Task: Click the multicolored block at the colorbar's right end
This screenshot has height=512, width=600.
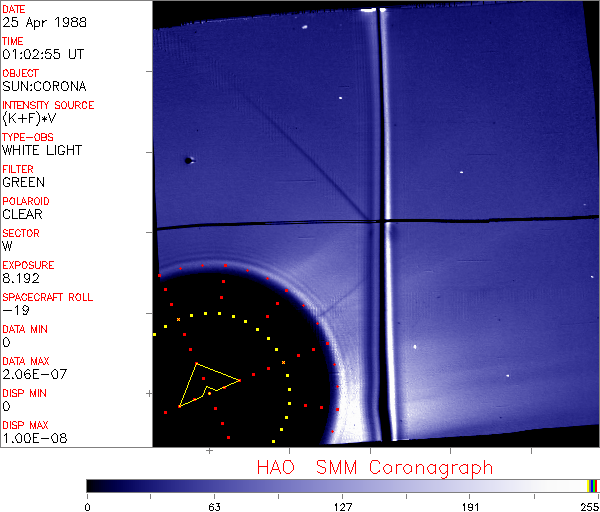Action: [592, 485]
